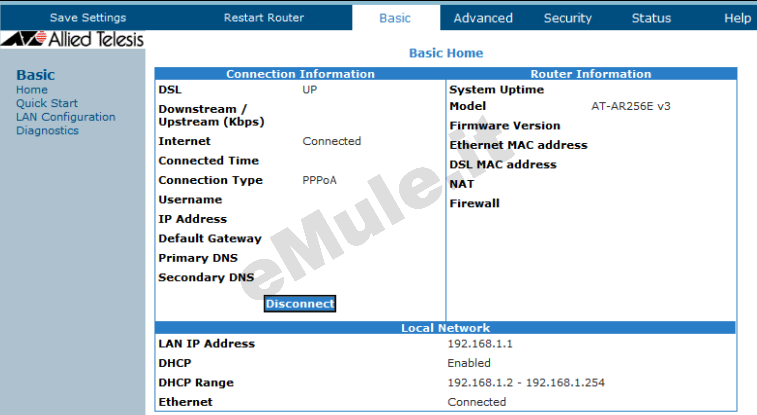
Task: Open the Security tab
Action: [x=567, y=18]
